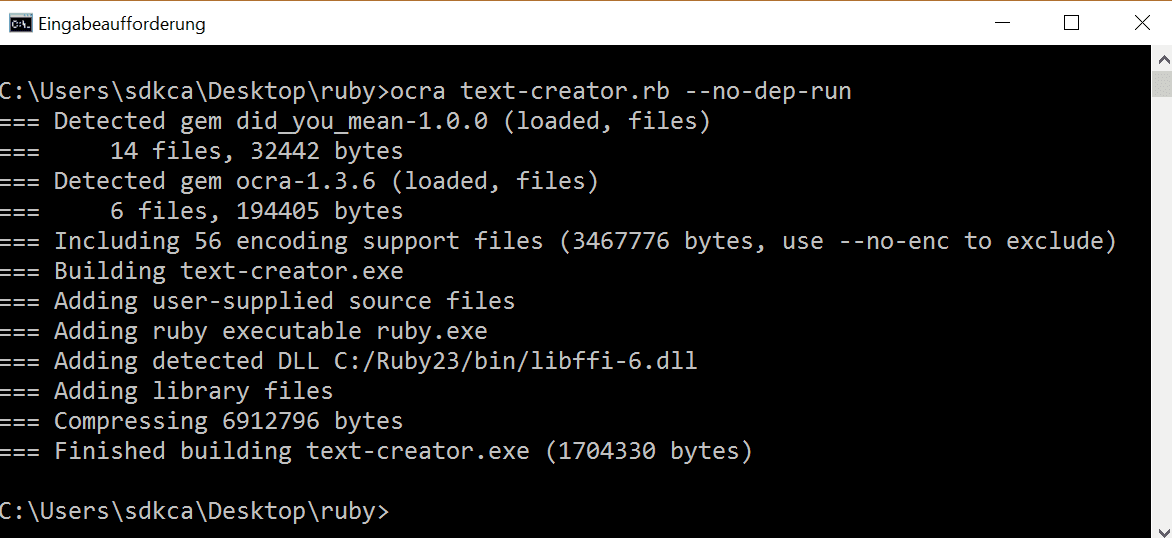Click the Compressing 6912796 bytes line
The image size is (1172, 538).
coord(202,421)
